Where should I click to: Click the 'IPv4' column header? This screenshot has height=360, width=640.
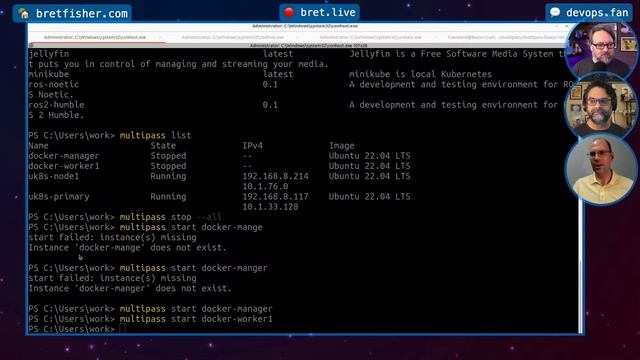253,146
